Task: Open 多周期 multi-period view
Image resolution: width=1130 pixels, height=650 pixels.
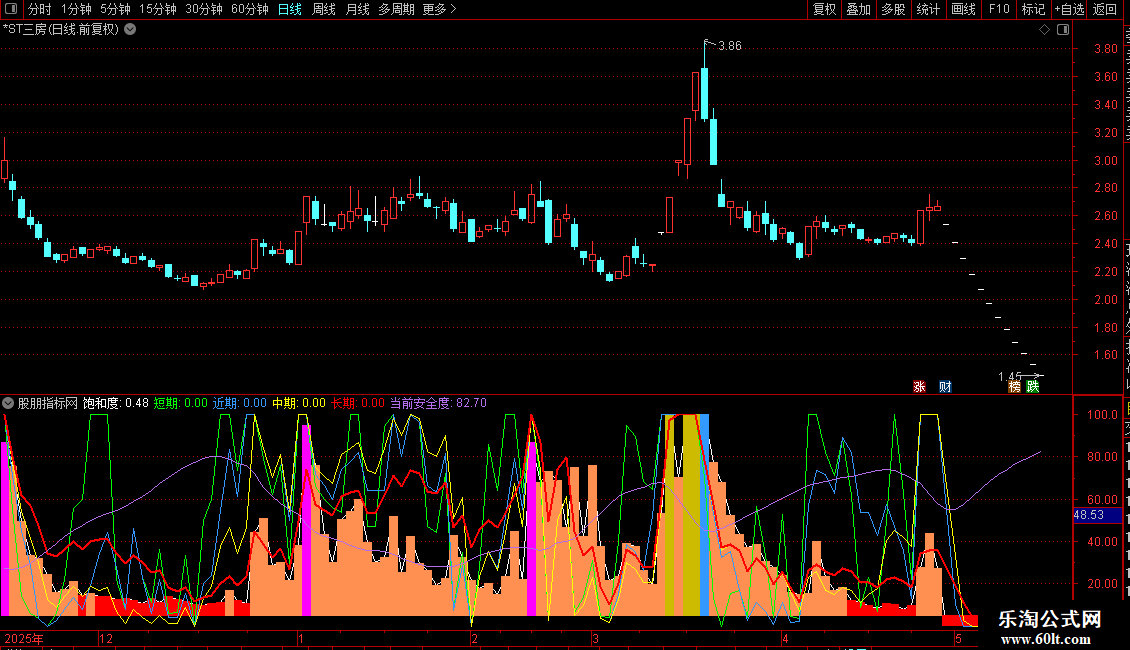Action: tap(396, 9)
